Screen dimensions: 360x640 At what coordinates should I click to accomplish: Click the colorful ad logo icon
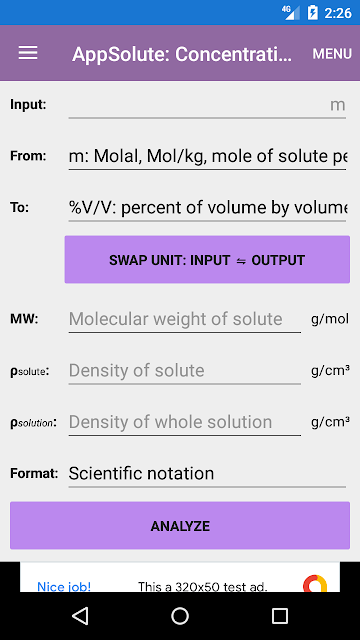315,584
